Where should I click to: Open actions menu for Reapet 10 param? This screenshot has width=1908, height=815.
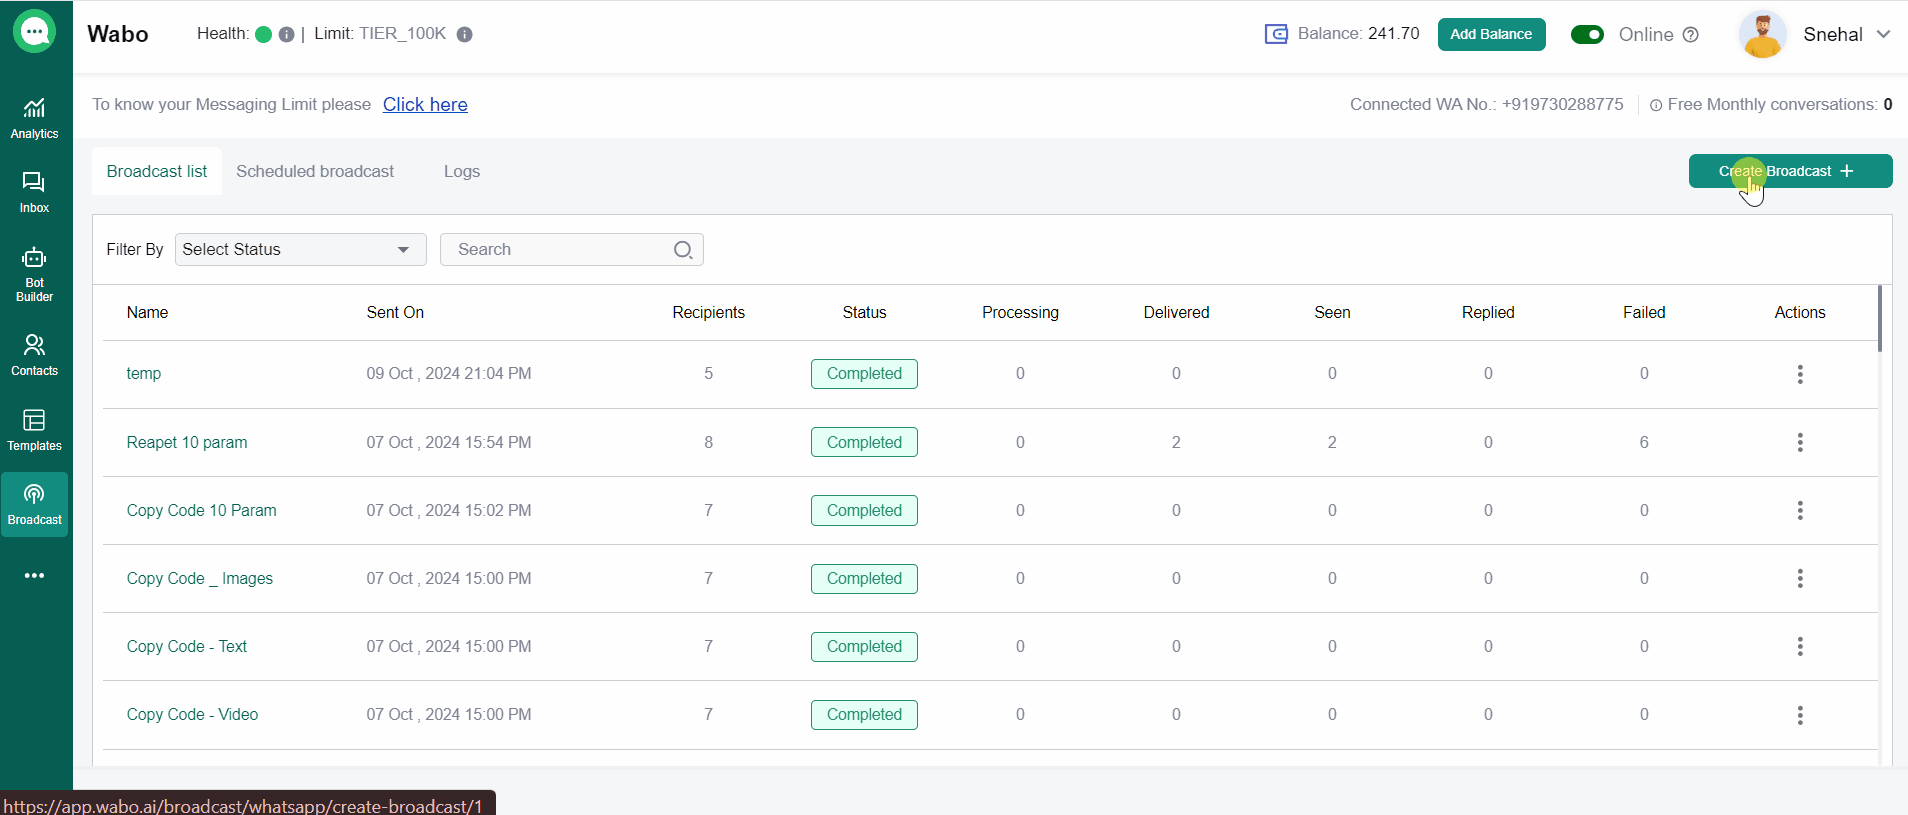[x=1800, y=442]
